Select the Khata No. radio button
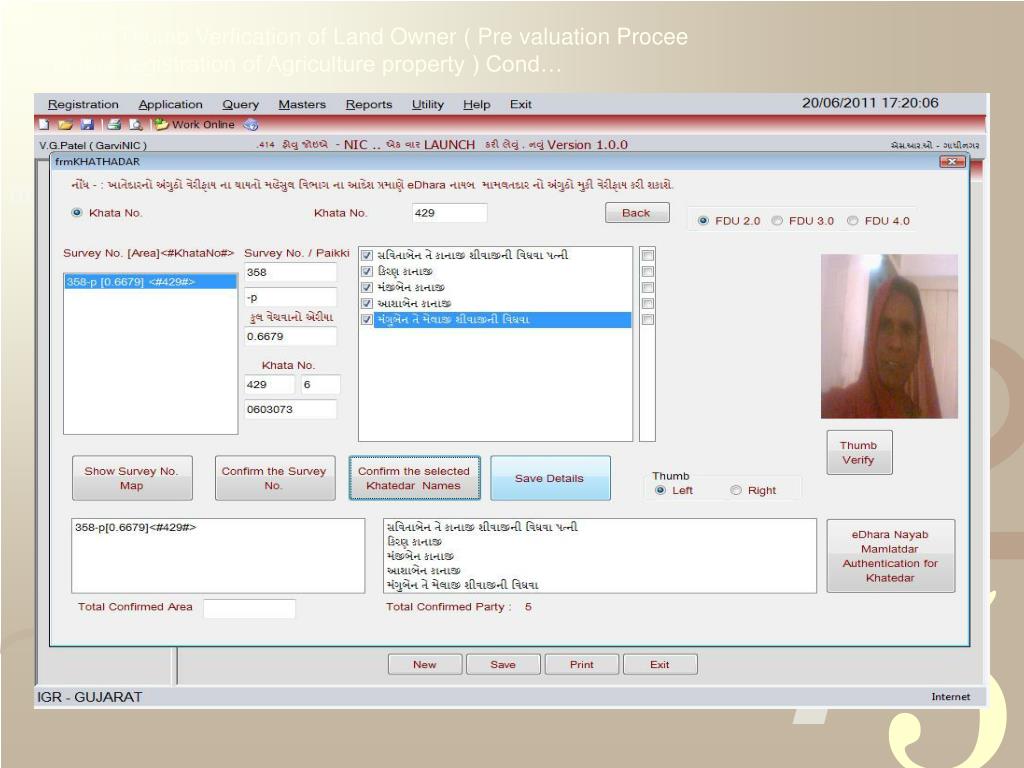1024x768 pixels. coord(76,213)
